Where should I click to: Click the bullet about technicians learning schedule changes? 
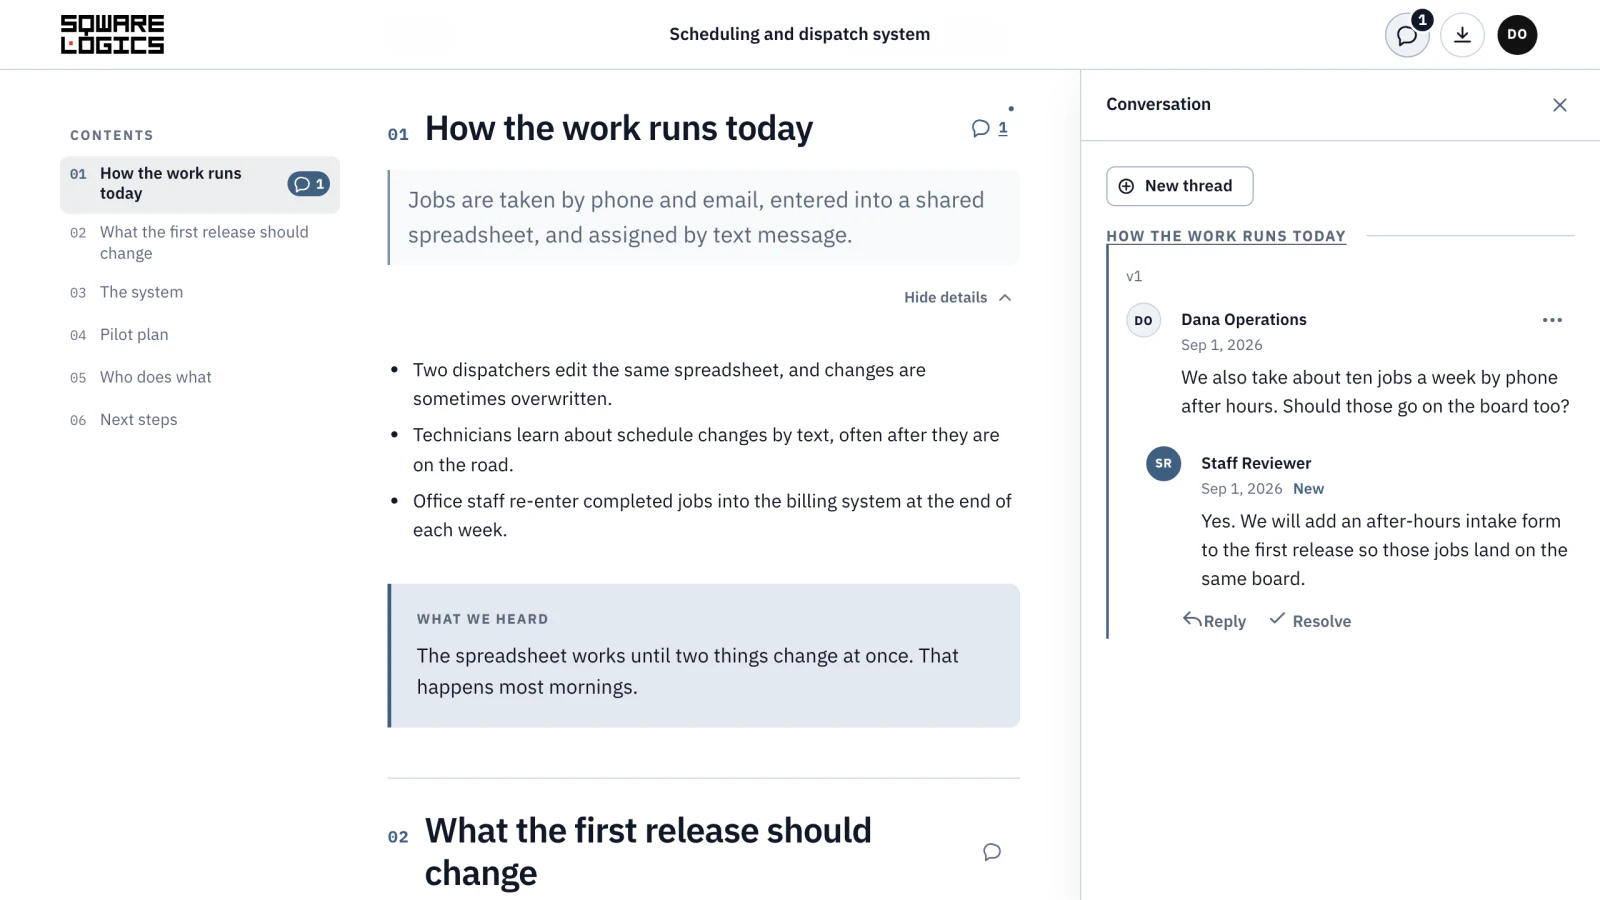tap(706, 450)
